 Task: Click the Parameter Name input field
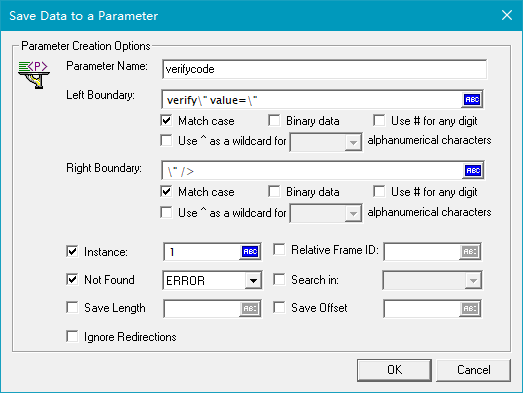[324, 69]
